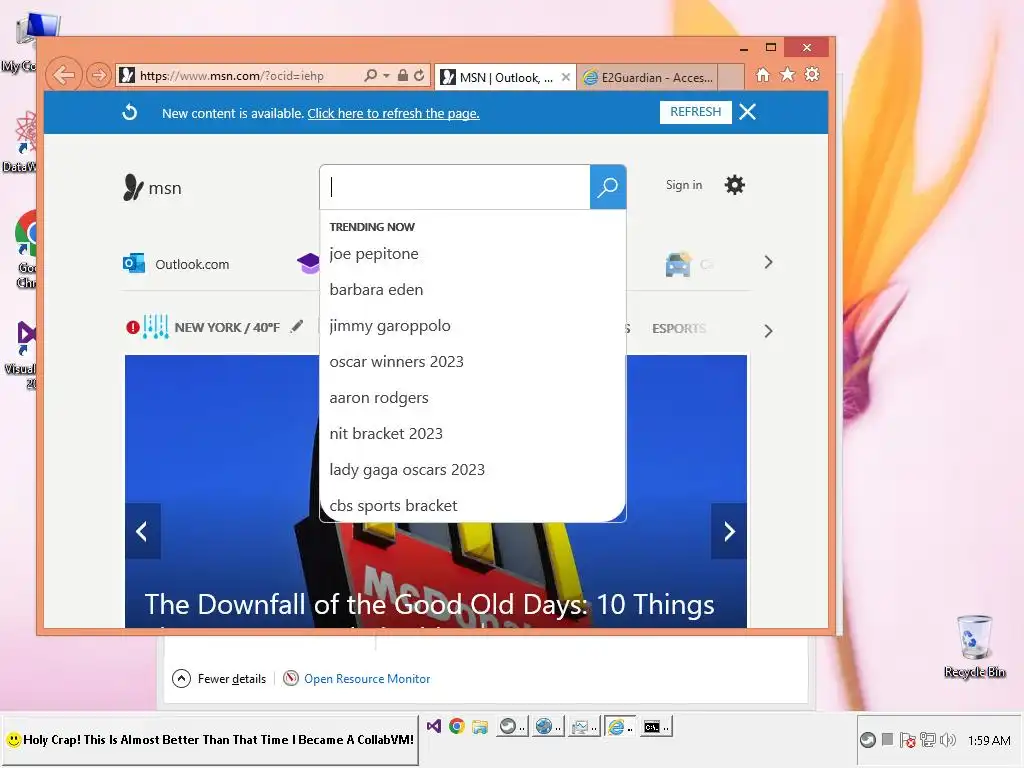
Task: Click the blue search magnifier button
Action: click(x=608, y=187)
